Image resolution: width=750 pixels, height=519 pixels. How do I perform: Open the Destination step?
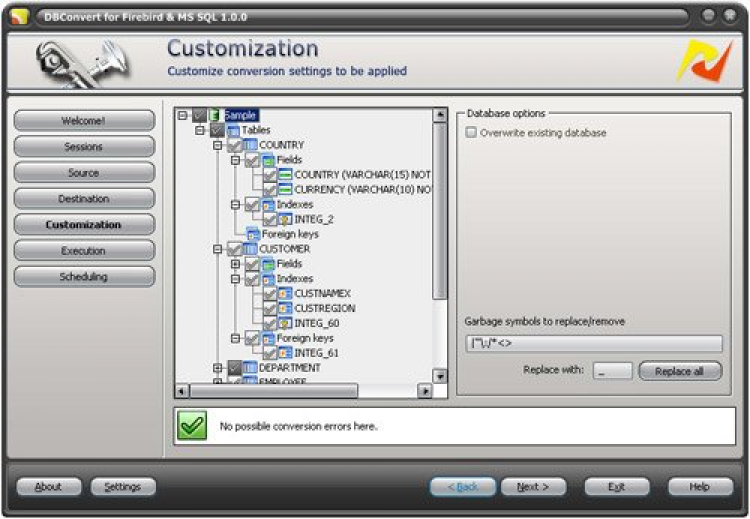point(84,199)
